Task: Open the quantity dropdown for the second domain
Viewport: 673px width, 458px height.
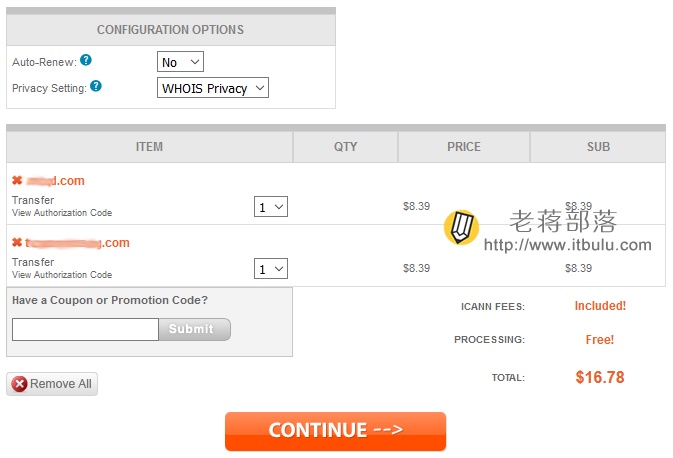Action: coord(271,269)
